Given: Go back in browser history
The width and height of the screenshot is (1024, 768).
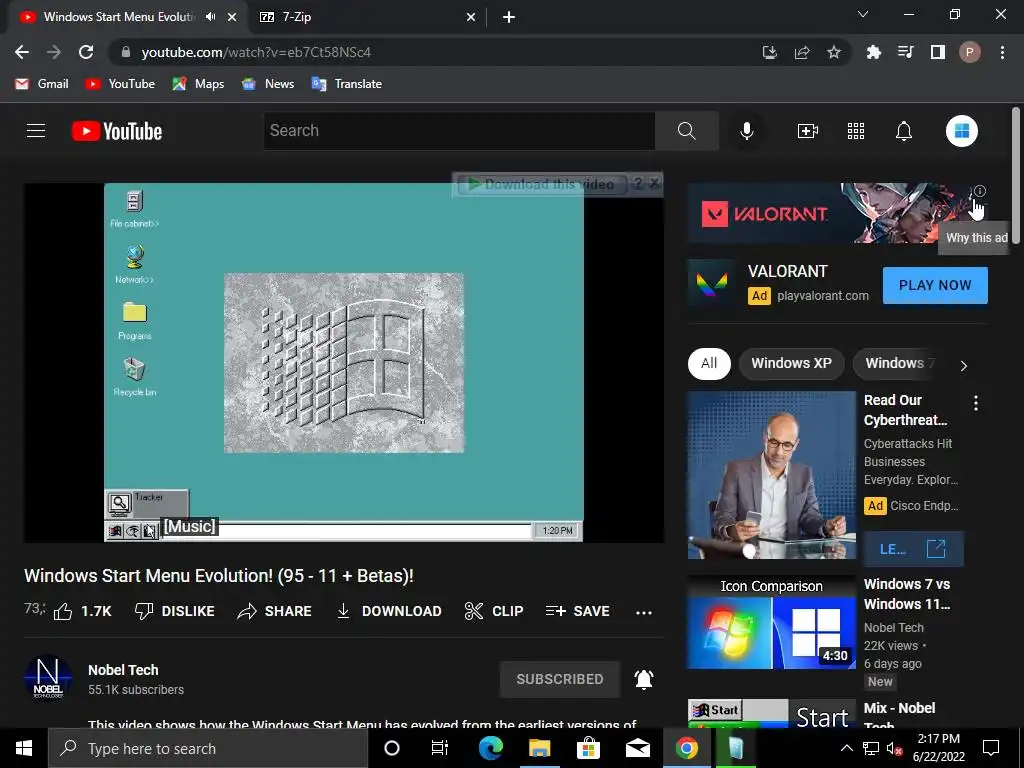Looking at the screenshot, I should point(22,52).
